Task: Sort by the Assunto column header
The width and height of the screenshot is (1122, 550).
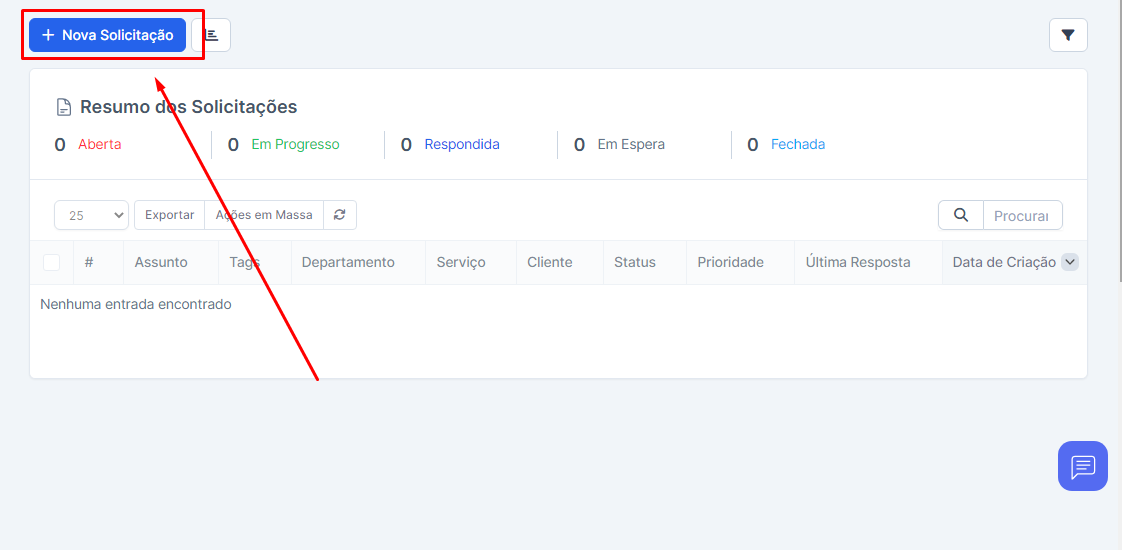Action: [161, 262]
